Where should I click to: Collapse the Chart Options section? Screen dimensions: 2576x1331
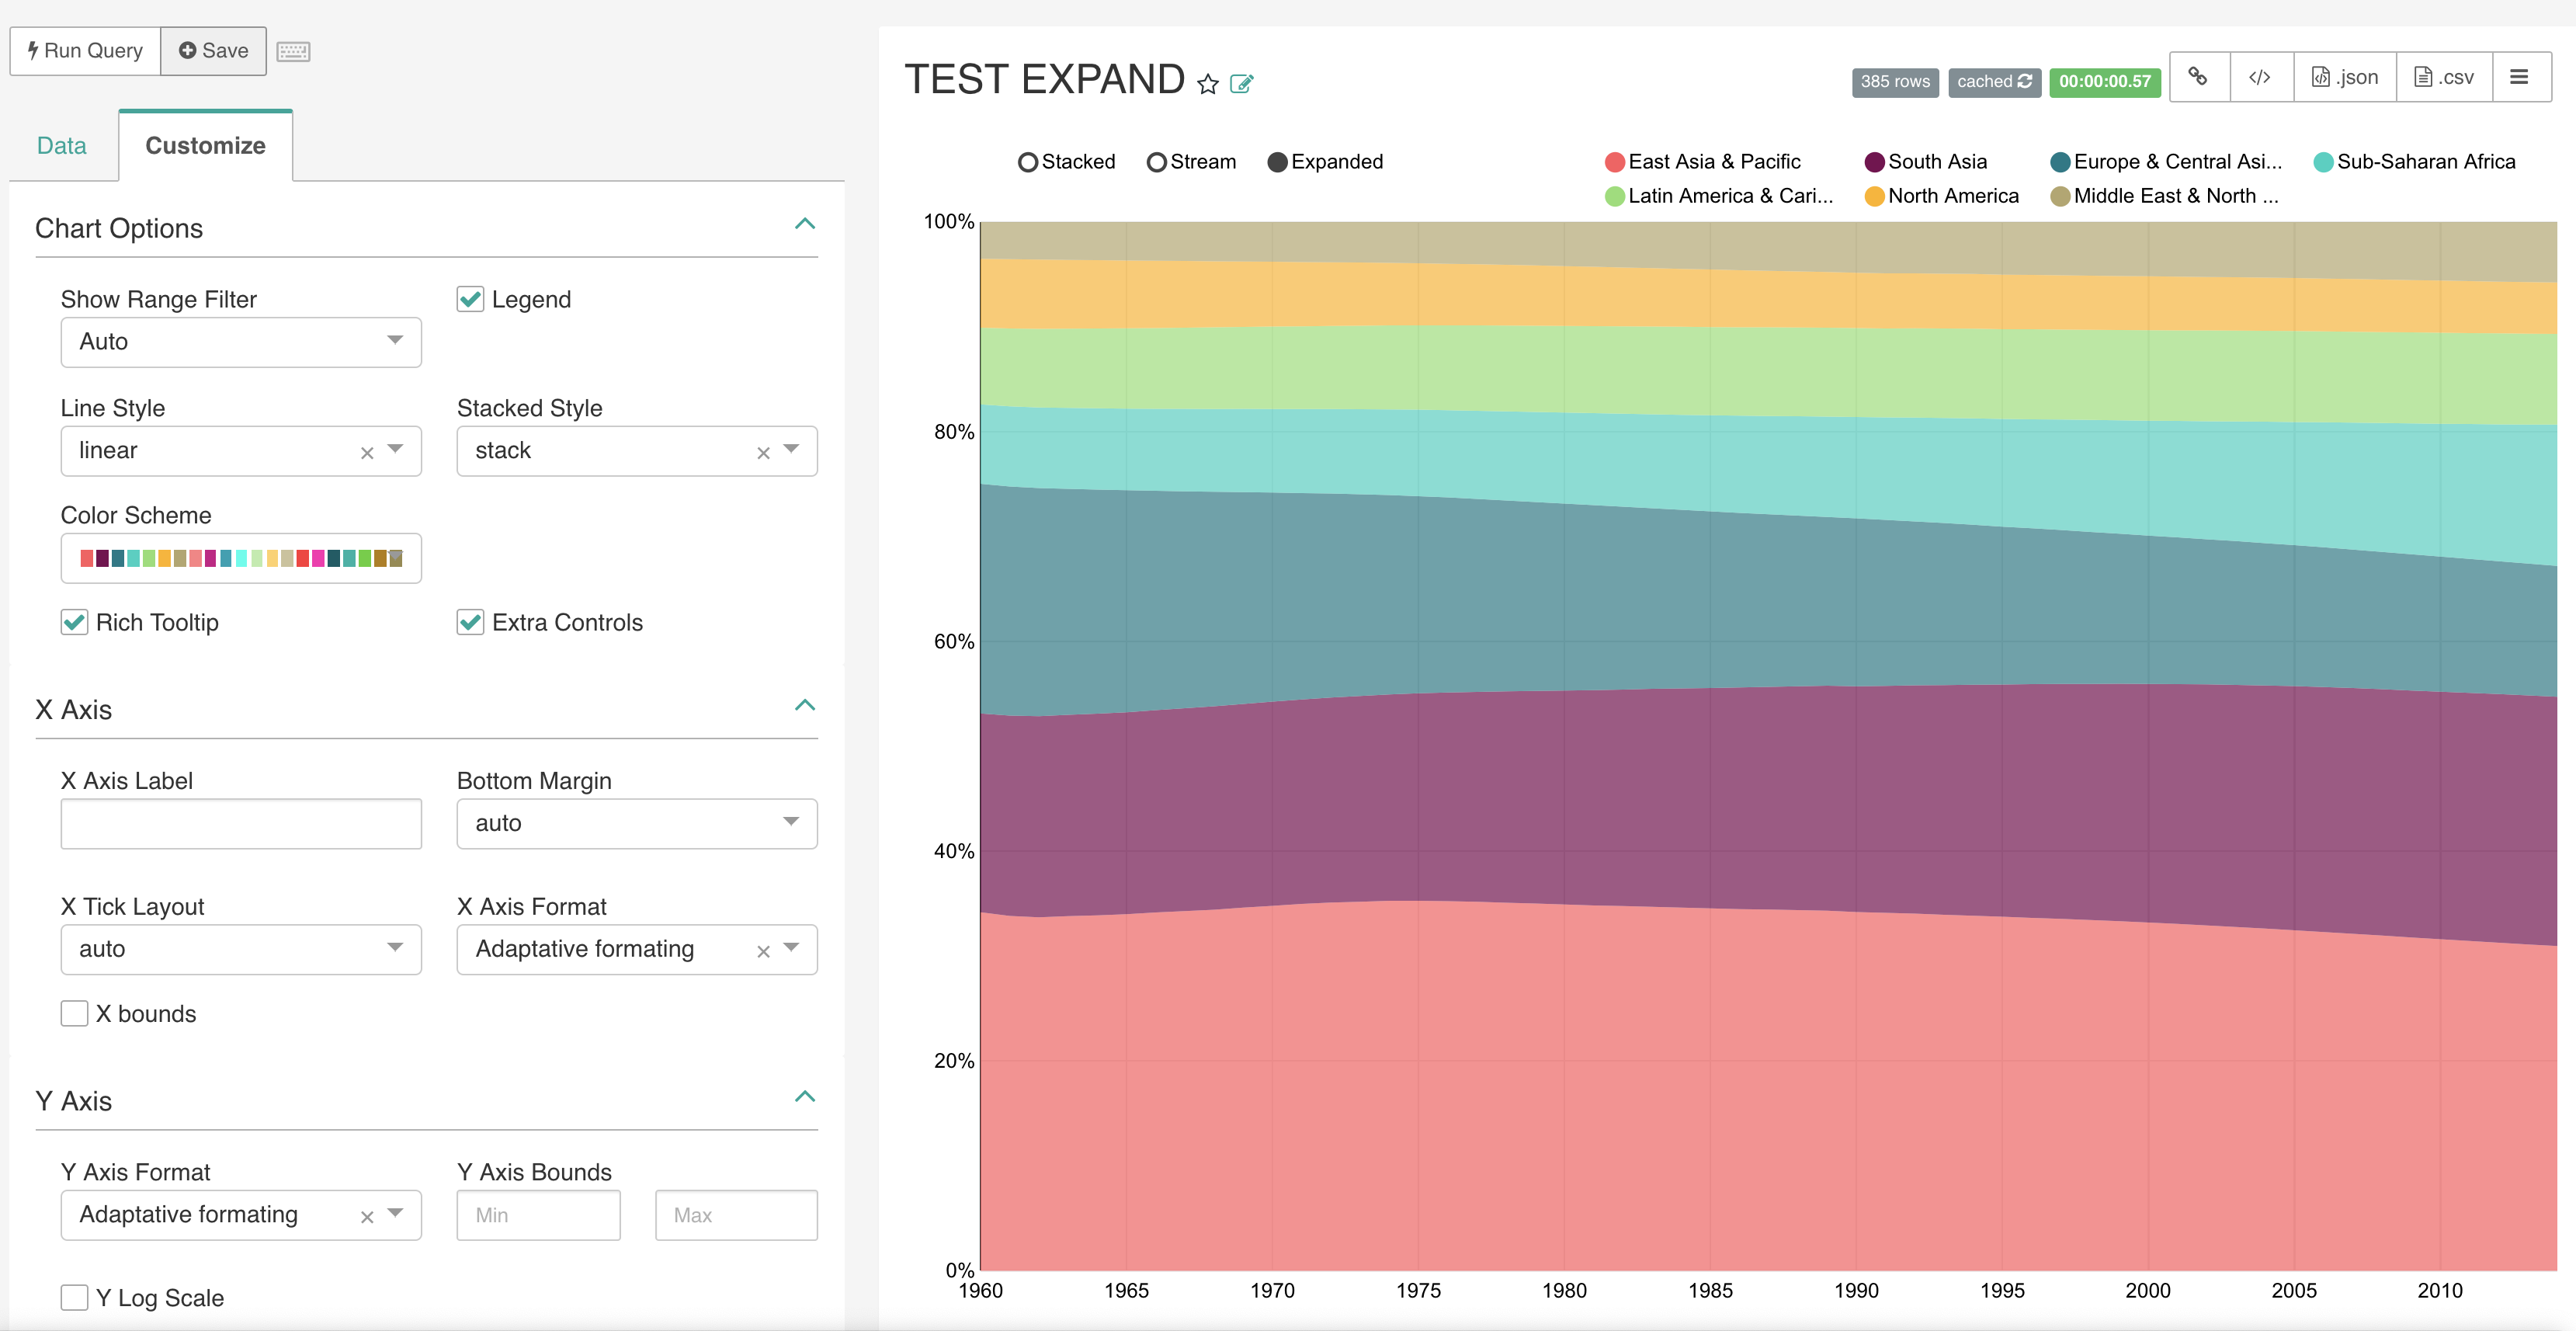click(x=806, y=224)
